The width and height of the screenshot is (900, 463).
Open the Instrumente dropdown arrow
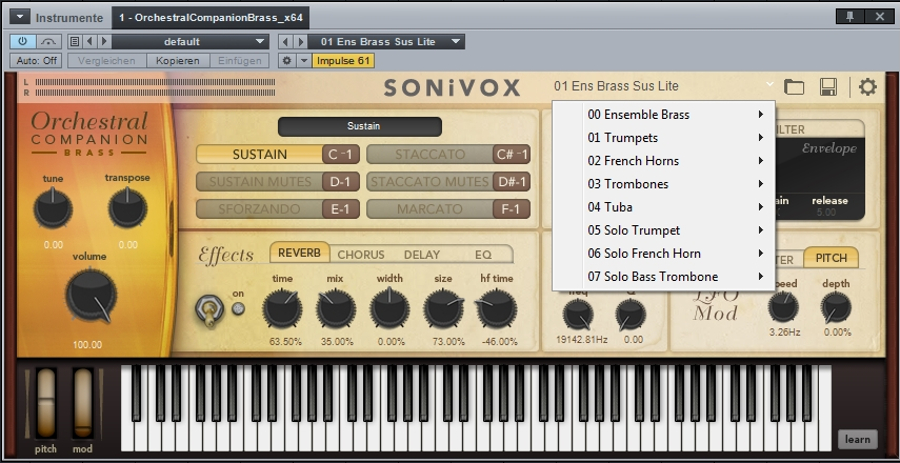coord(20,17)
